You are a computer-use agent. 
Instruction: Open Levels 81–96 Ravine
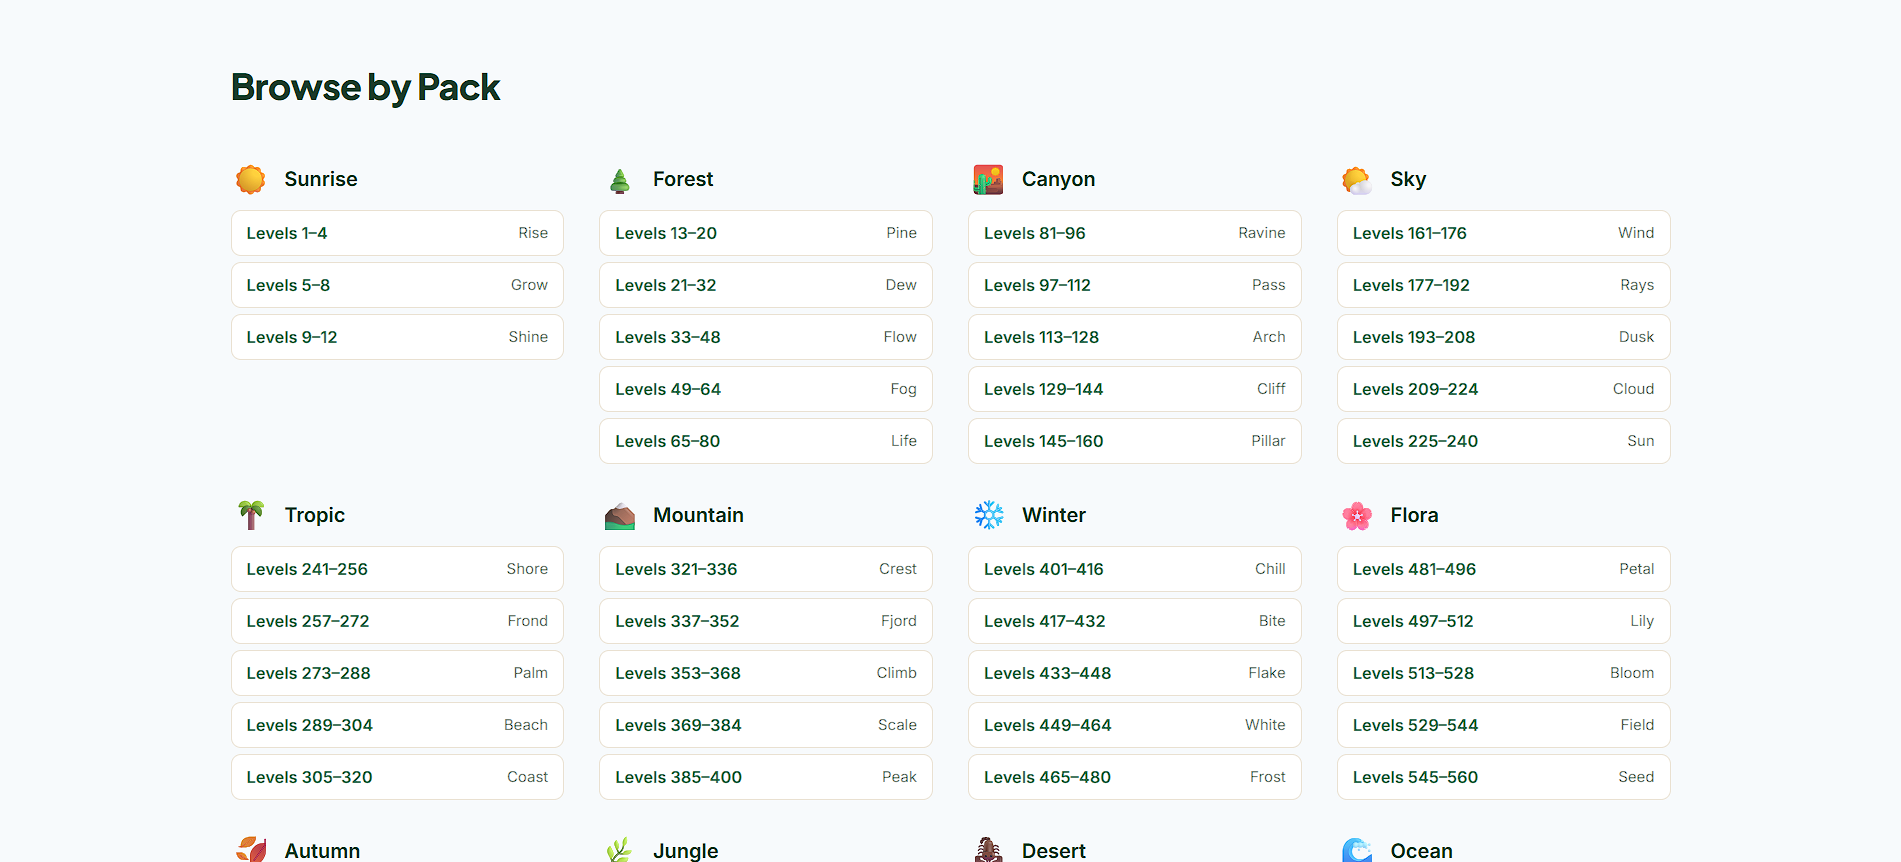click(x=1135, y=233)
